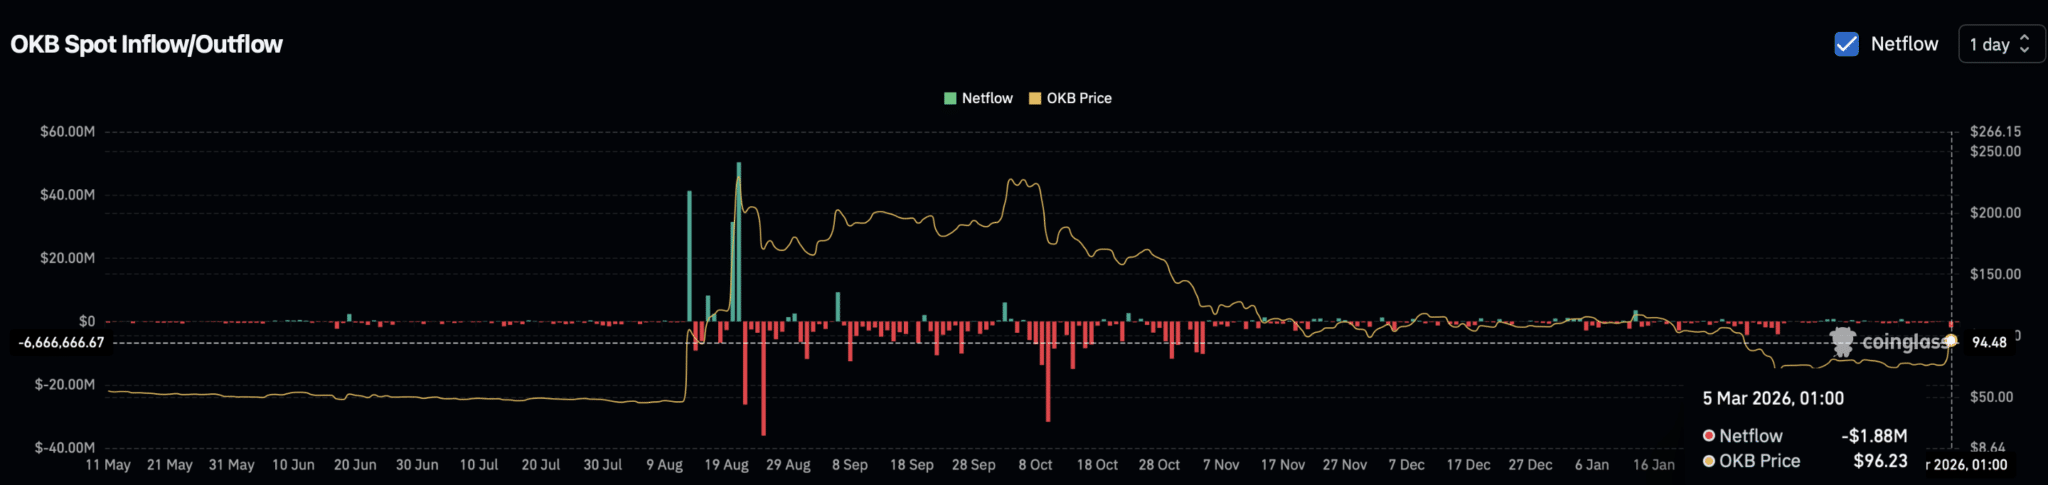The height and width of the screenshot is (485, 2048).
Task: Click the OKB Spot Inflow/Outflow title
Action: pos(146,44)
